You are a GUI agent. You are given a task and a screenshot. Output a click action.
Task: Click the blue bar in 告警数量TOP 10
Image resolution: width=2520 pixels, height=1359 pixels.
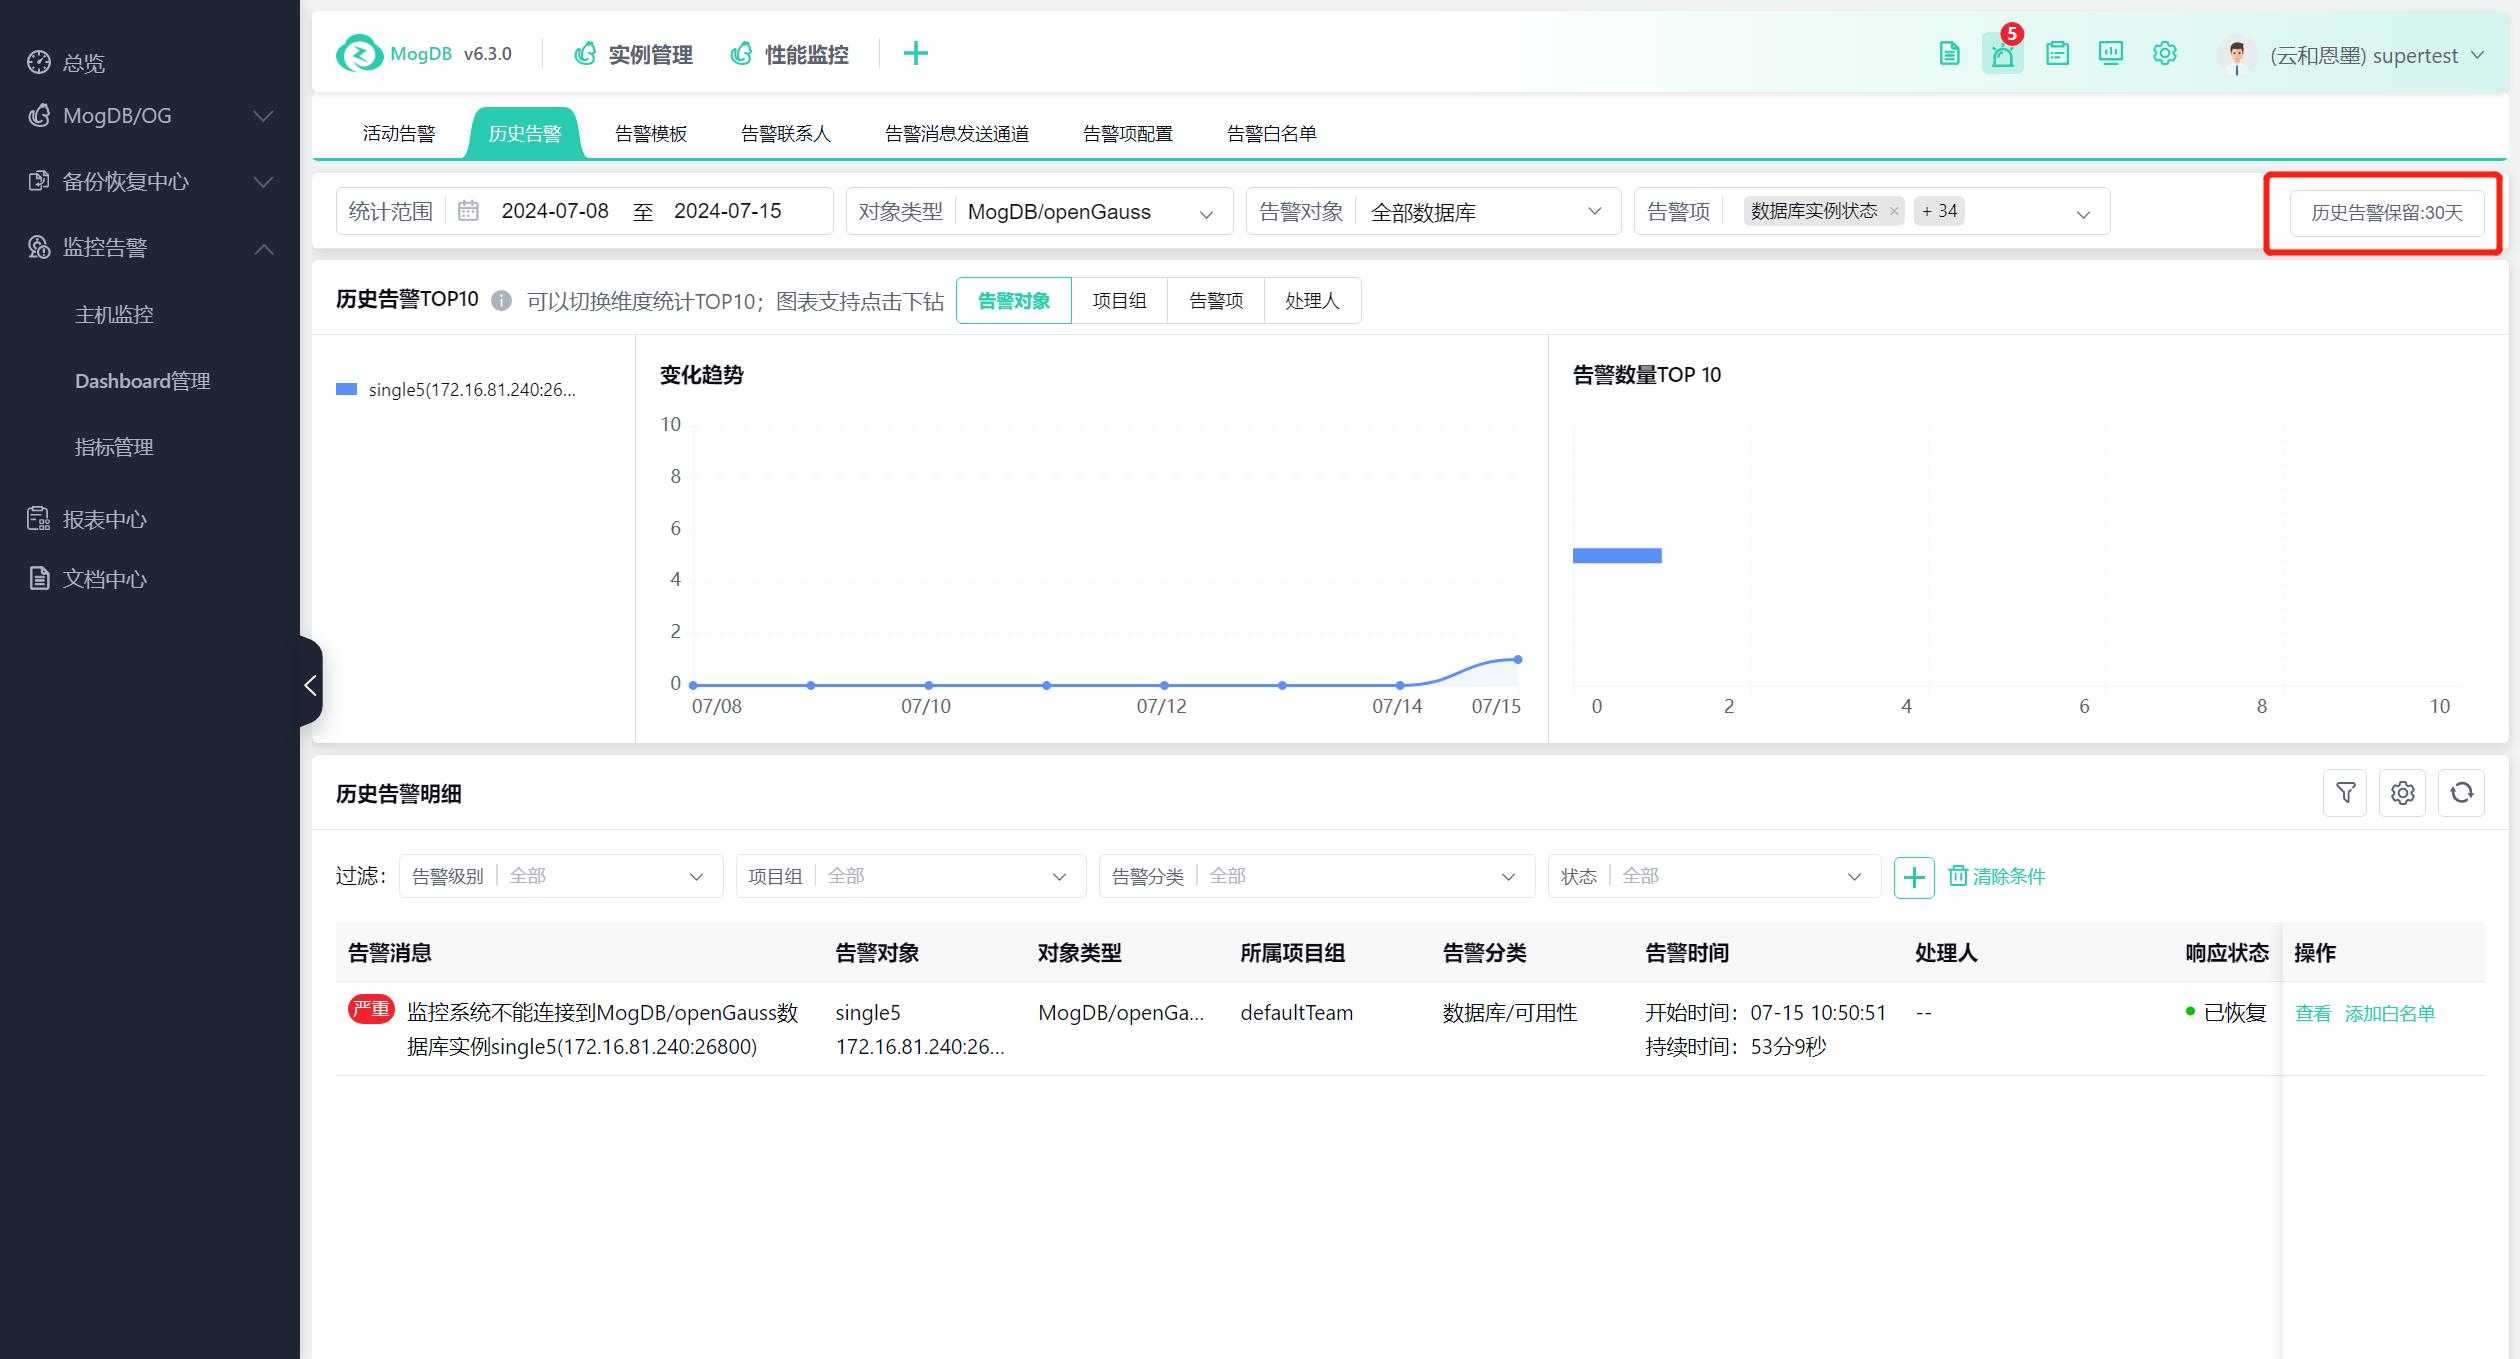(1617, 555)
